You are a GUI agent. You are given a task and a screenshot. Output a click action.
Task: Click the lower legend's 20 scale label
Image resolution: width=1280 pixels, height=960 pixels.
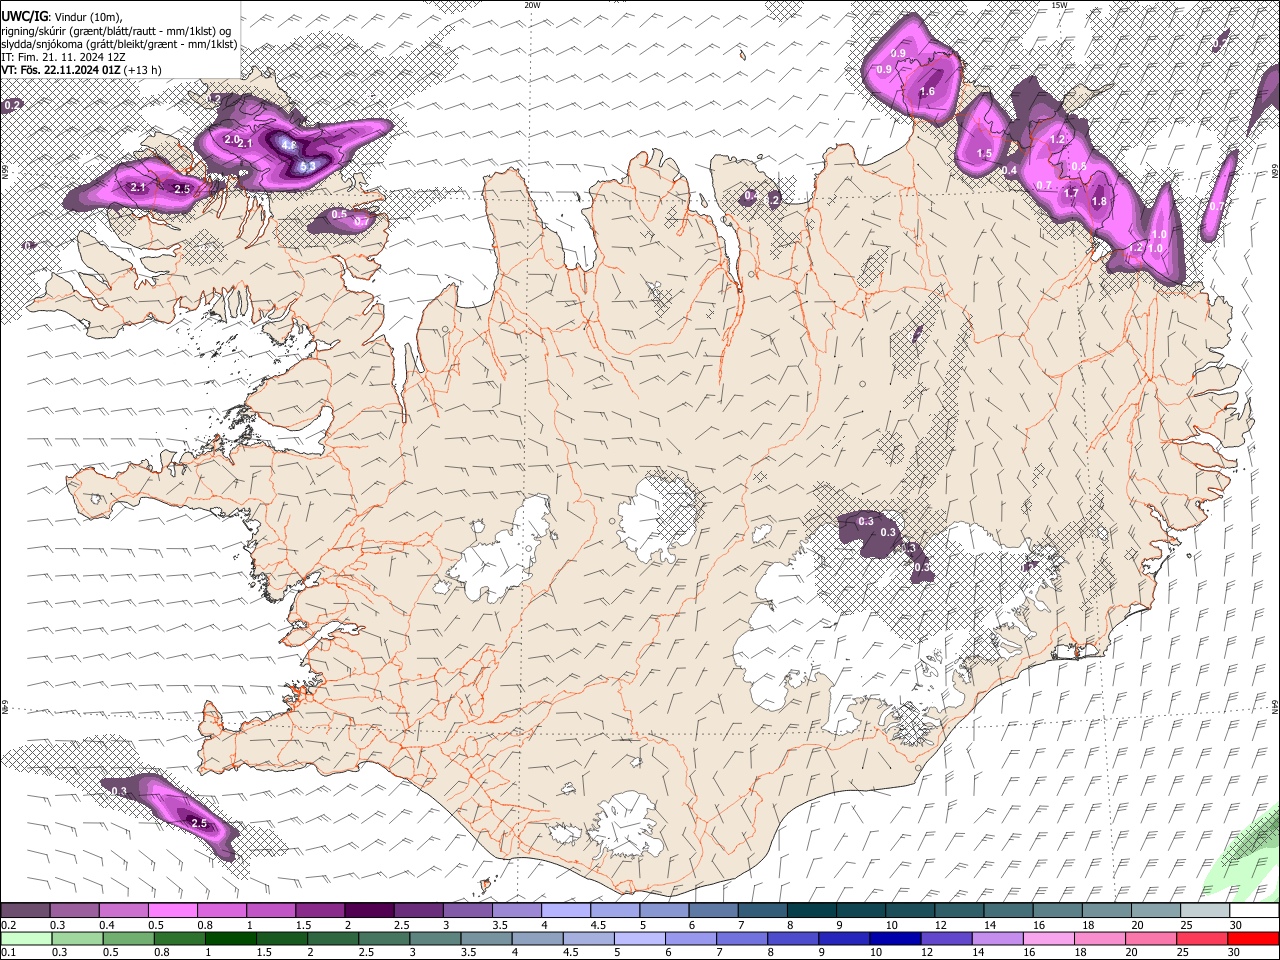(1133, 952)
